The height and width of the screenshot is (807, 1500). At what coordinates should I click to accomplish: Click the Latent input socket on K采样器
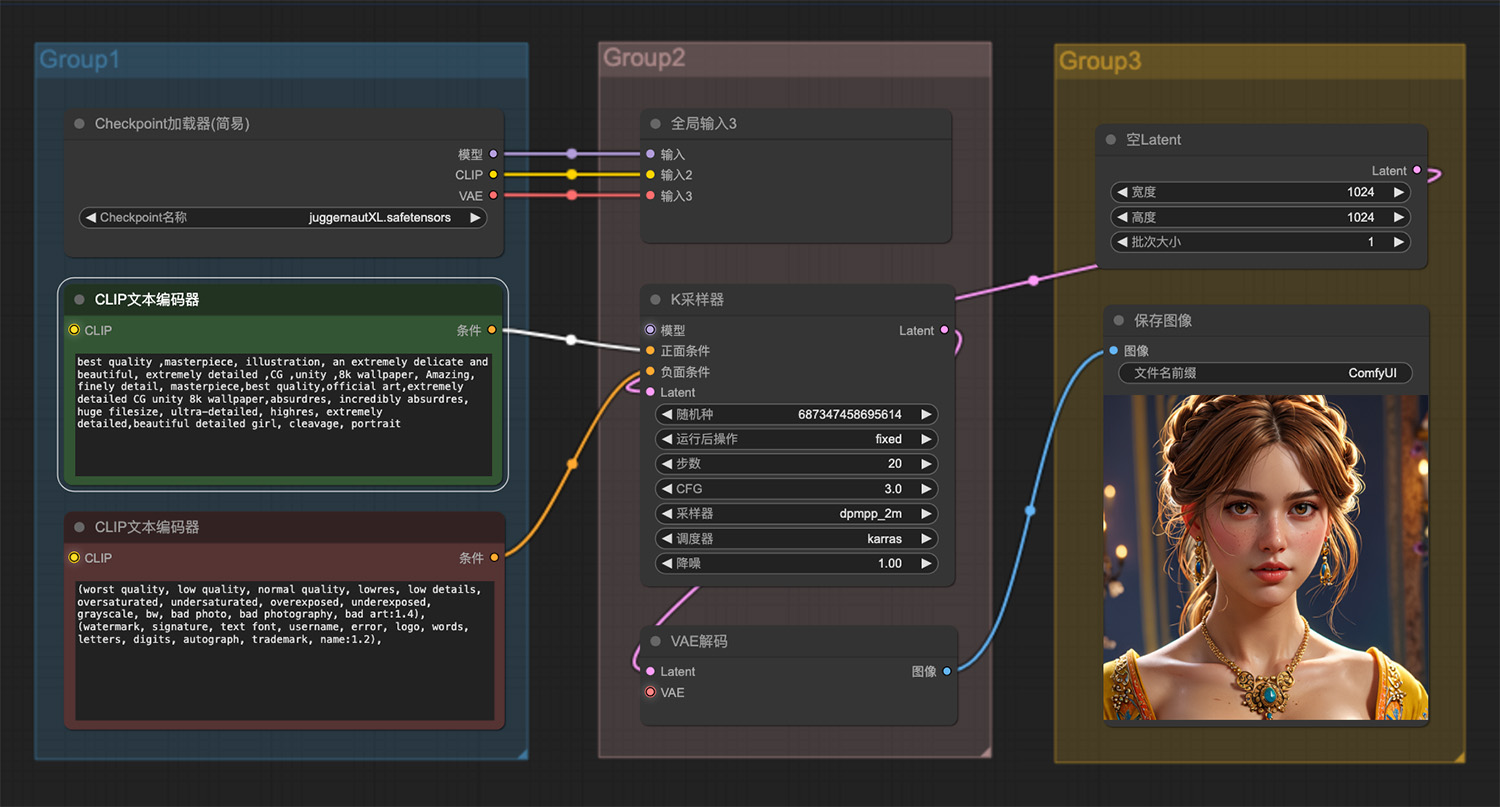(x=651, y=392)
